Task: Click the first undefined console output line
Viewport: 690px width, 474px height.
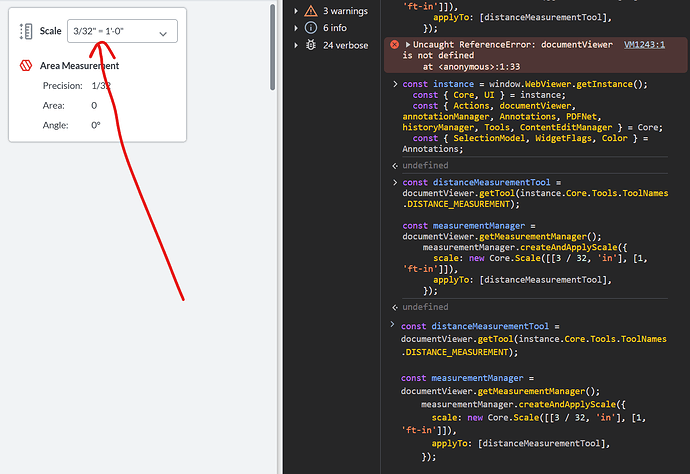Action: click(x=425, y=165)
